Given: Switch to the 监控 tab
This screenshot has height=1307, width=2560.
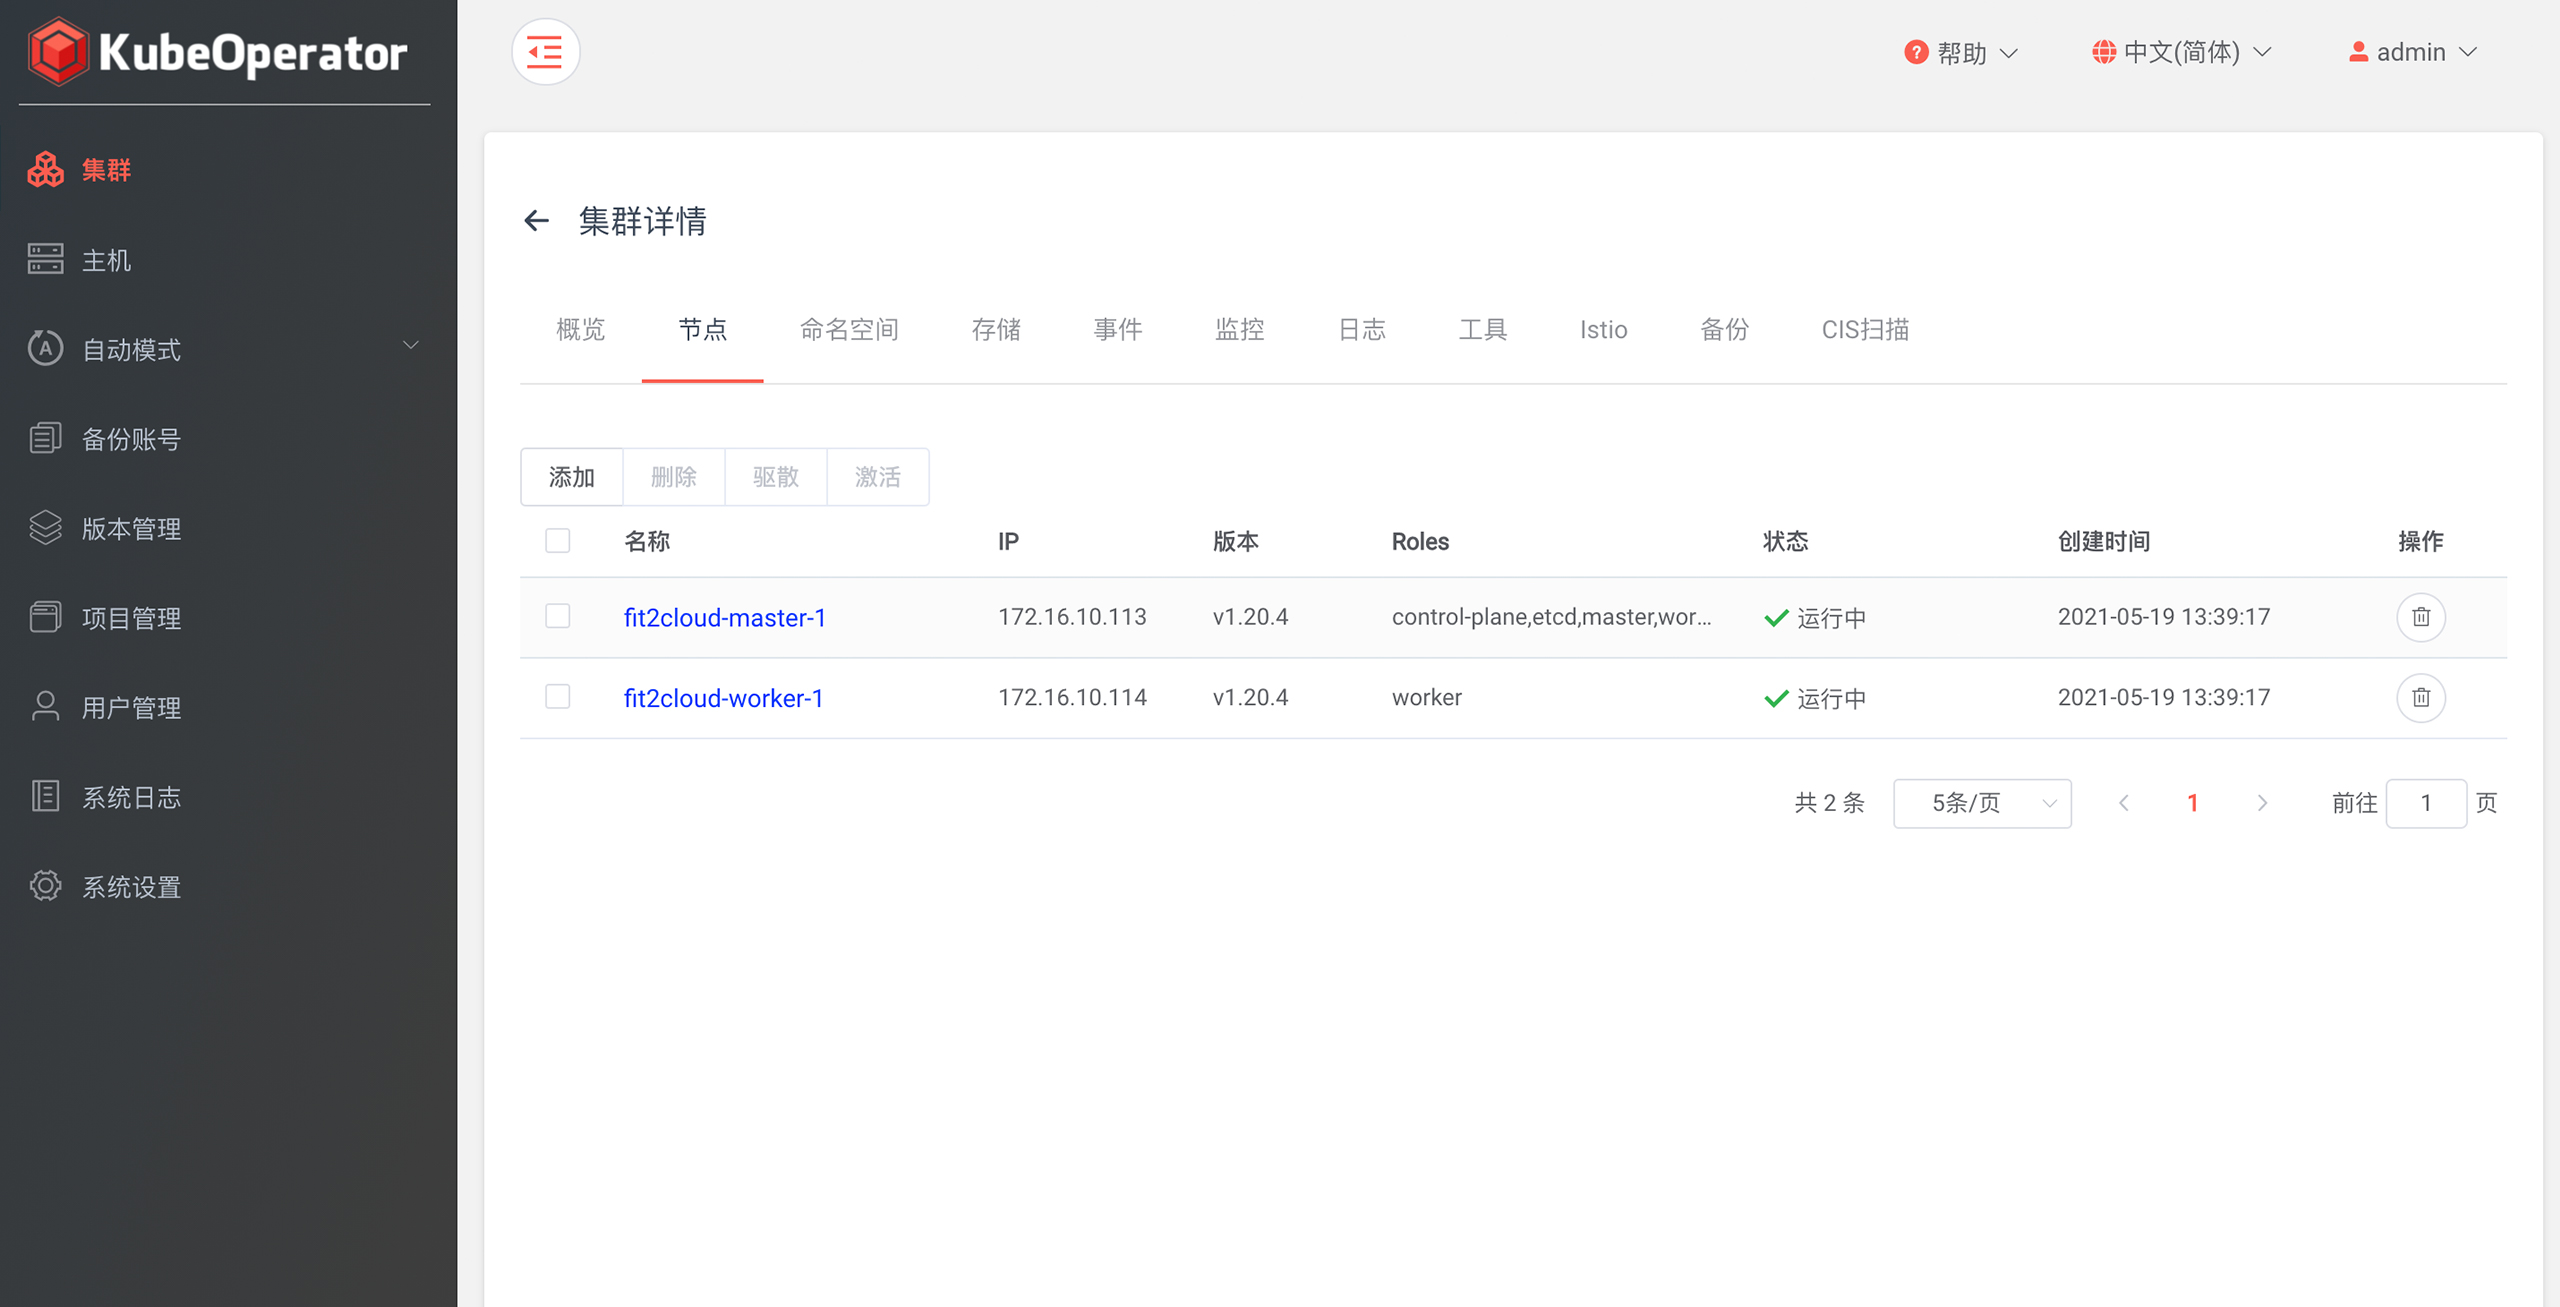Looking at the screenshot, I should pyautogui.click(x=1240, y=330).
